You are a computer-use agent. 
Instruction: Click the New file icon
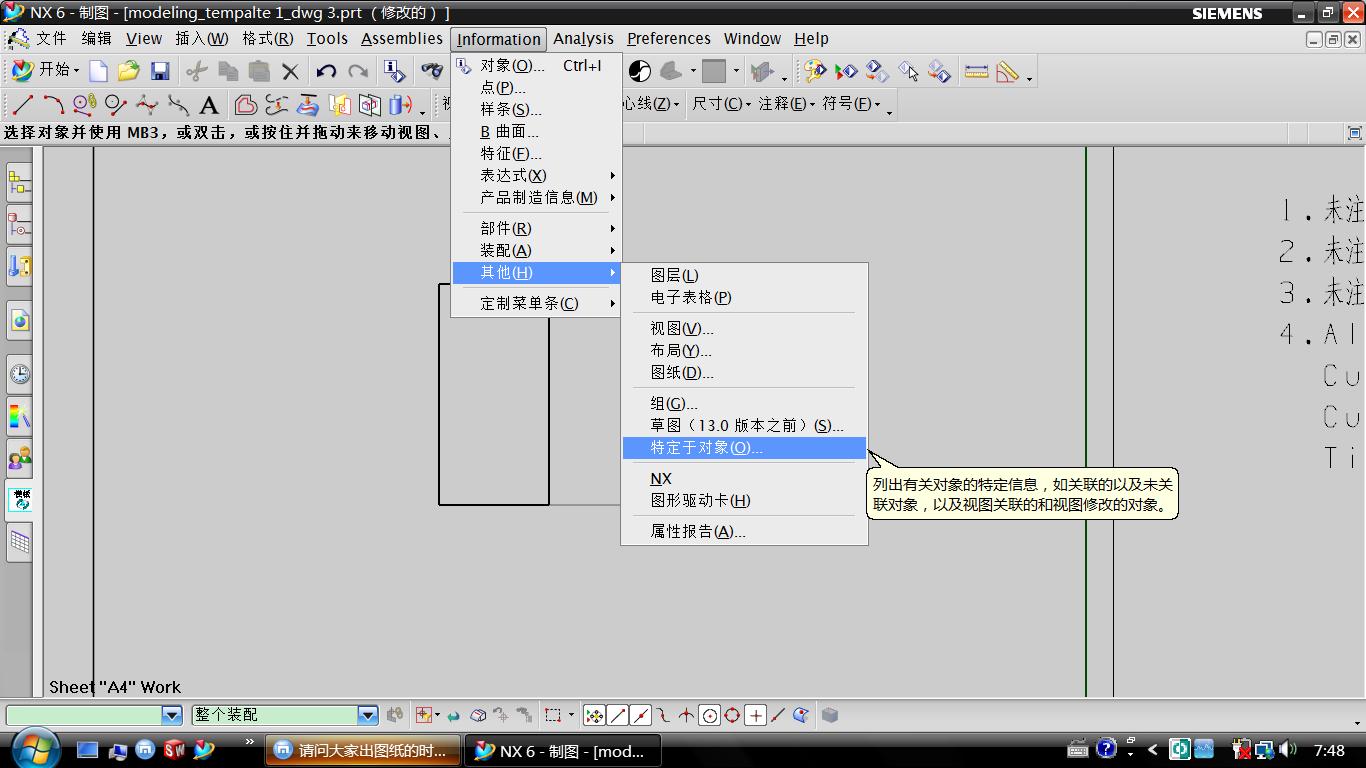[98, 71]
